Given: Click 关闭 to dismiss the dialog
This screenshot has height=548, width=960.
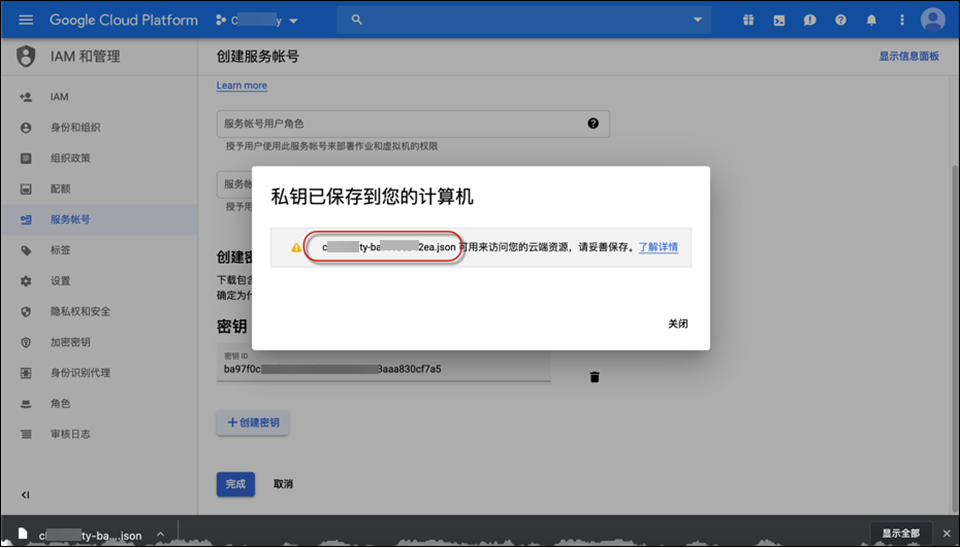Looking at the screenshot, I should click(678, 324).
